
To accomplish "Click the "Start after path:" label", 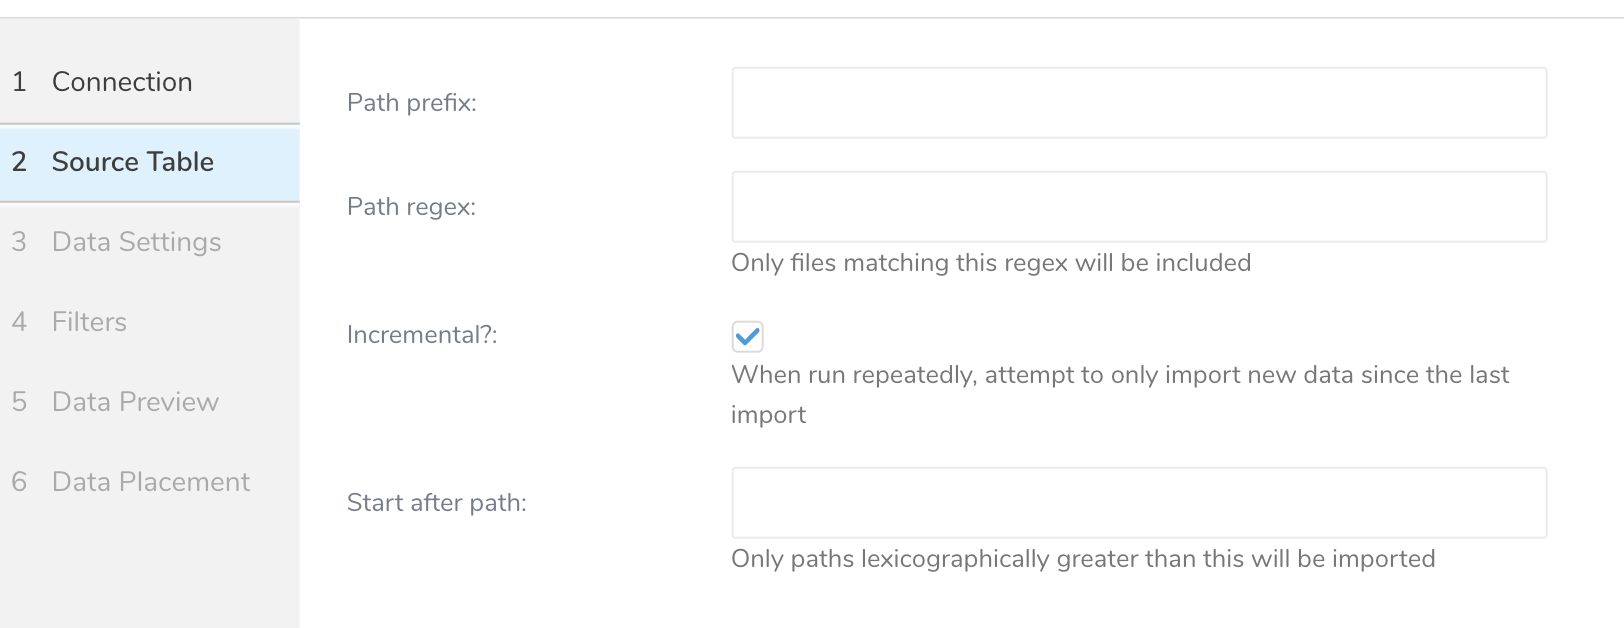I will pos(436,503).
